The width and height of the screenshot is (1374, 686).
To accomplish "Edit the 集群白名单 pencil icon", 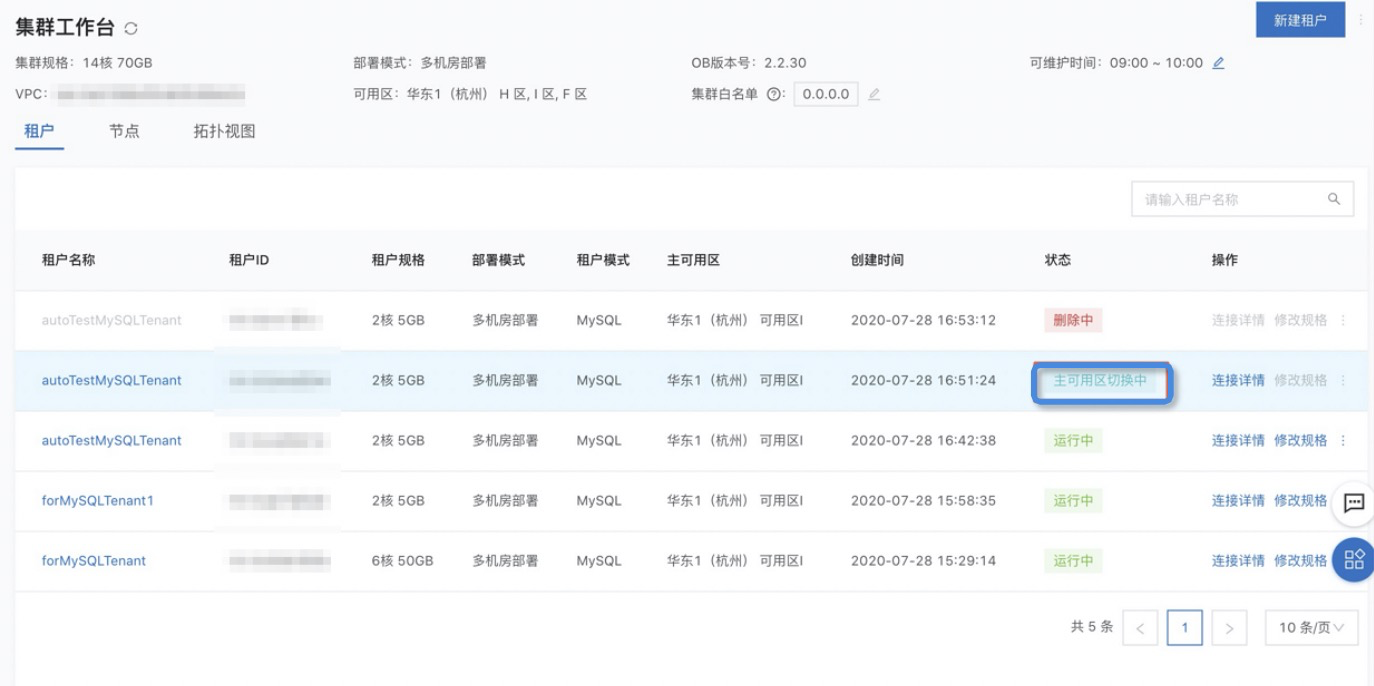I will point(874,95).
